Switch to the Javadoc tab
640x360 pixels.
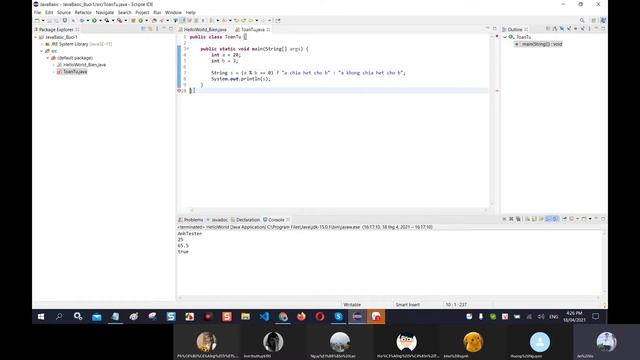click(x=217, y=220)
